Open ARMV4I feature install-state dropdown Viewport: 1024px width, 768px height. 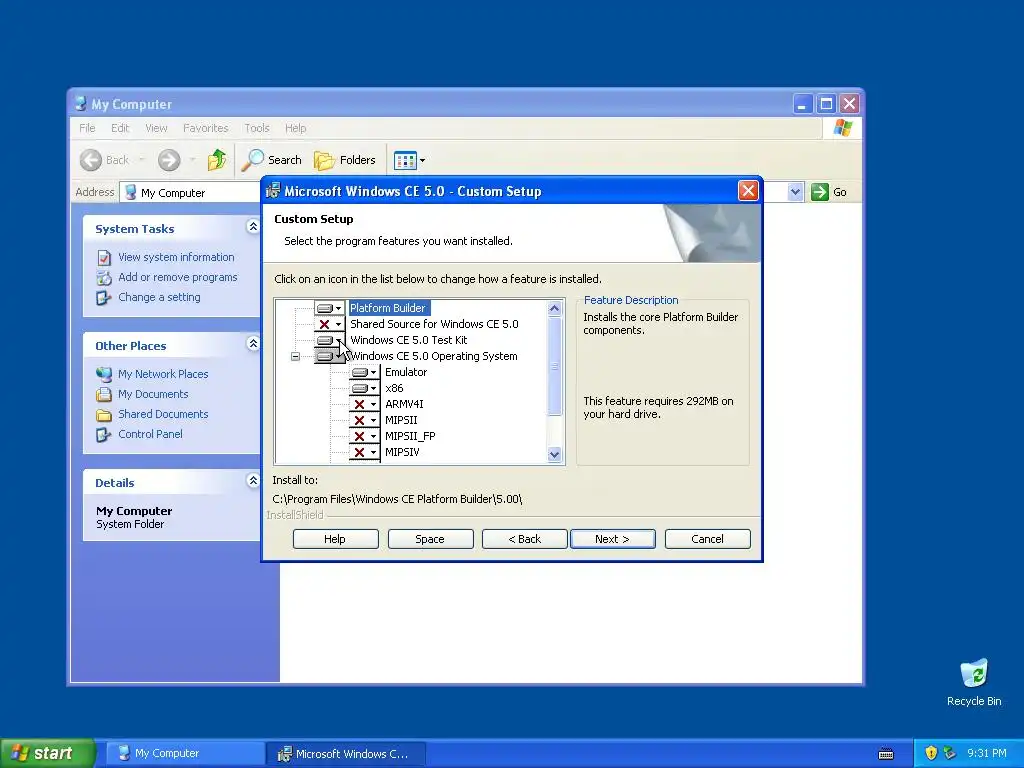click(364, 404)
